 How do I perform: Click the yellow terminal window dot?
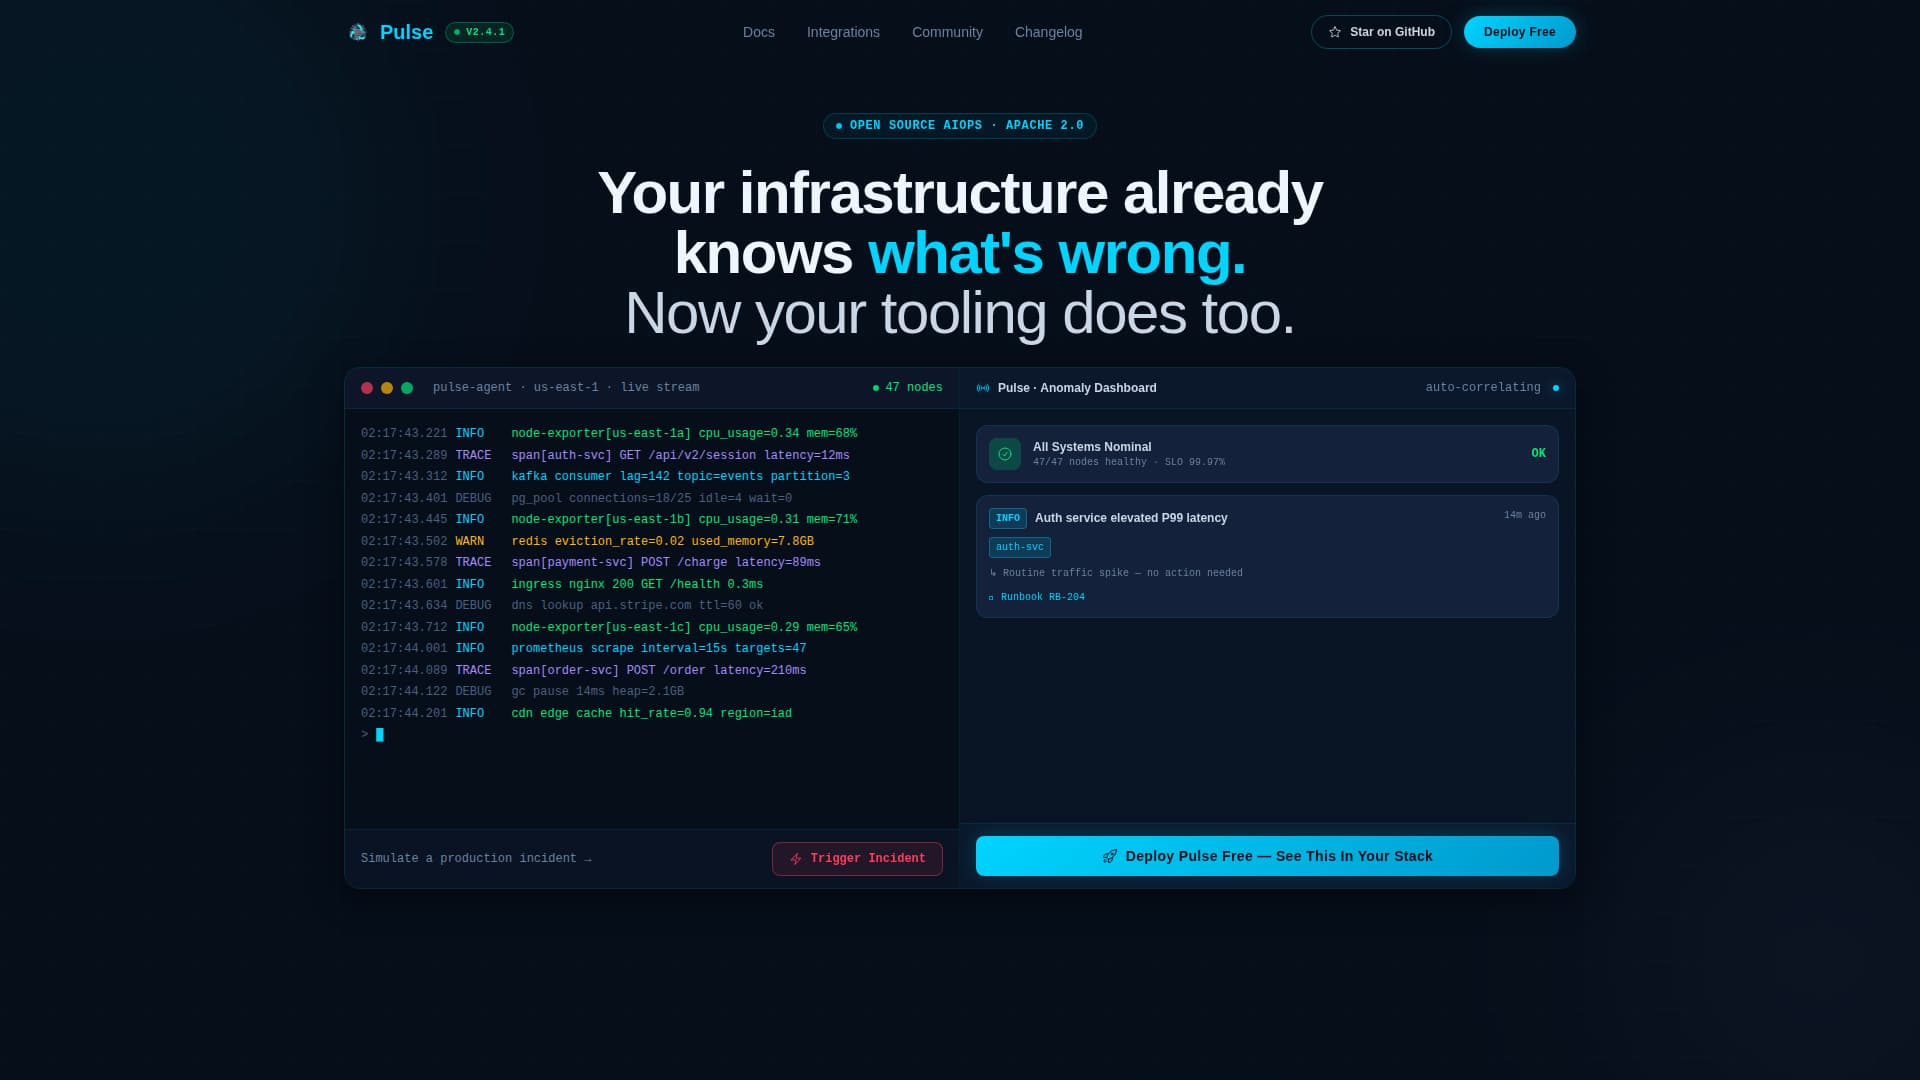click(x=387, y=388)
